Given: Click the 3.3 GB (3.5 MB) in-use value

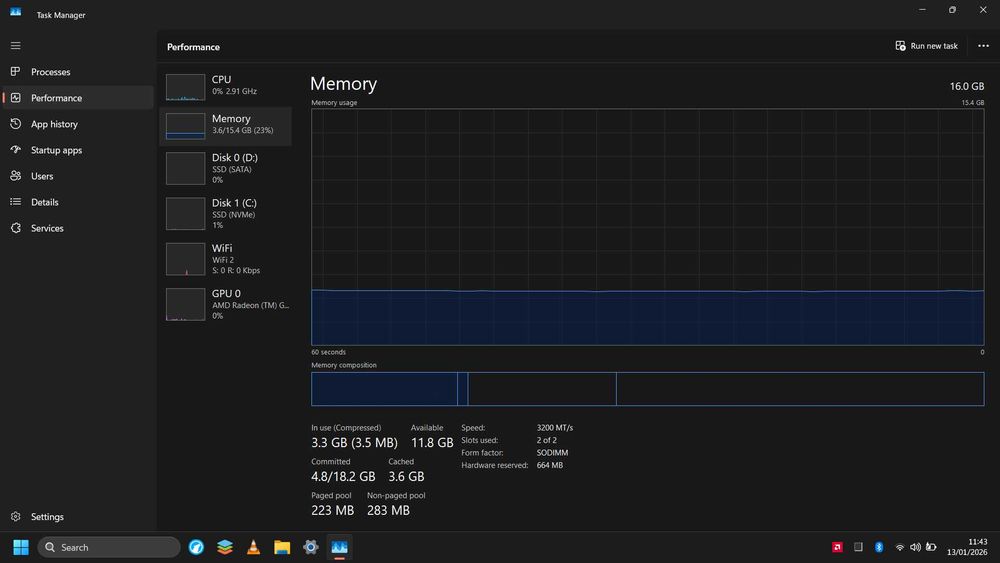Looking at the screenshot, I should coord(354,442).
